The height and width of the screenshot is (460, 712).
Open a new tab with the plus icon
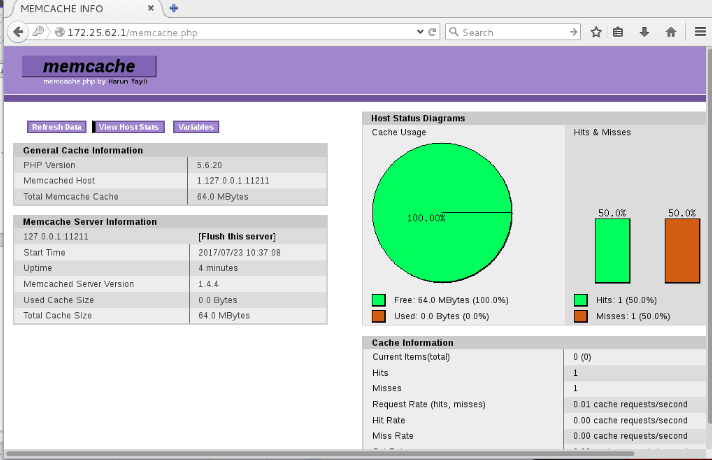point(173,8)
